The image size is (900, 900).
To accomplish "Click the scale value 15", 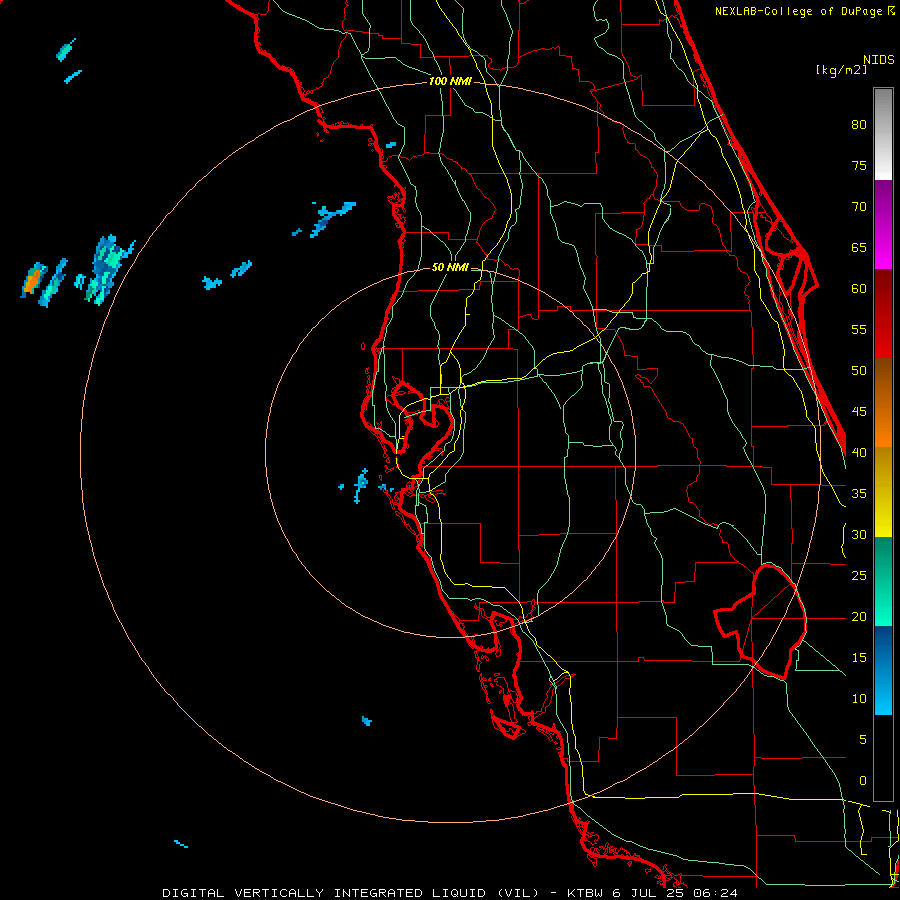I will tap(859, 658).
